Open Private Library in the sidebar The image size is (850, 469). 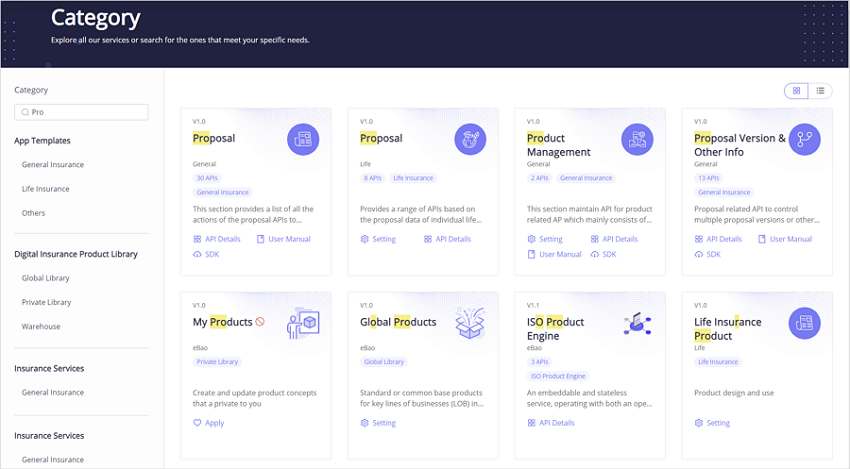click(46, 302)
